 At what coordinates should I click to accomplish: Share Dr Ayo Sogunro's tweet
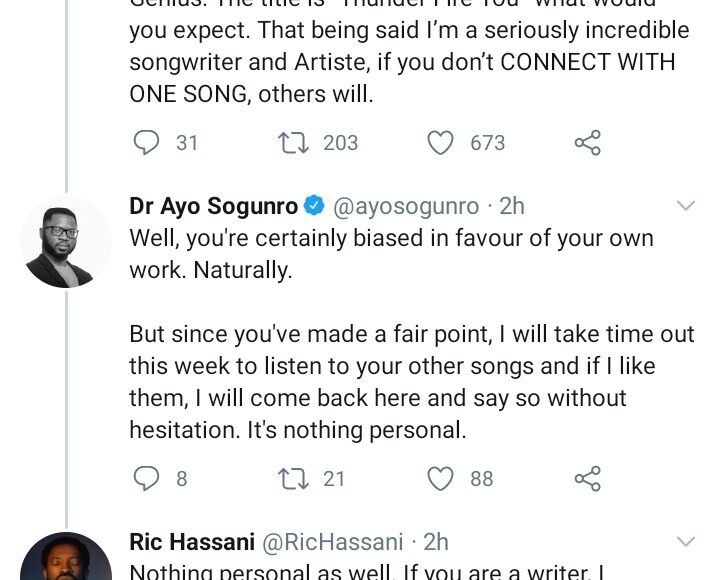coord(588,479)
